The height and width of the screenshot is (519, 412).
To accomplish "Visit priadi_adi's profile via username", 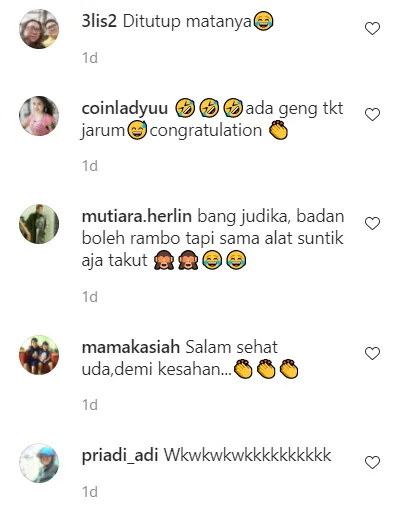I will tap(120, 456).
